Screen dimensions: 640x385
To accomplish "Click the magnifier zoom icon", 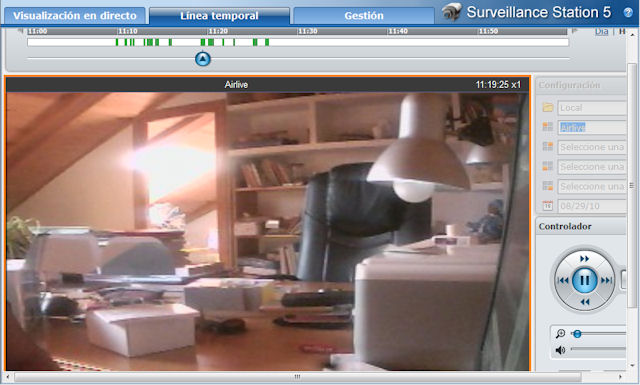I will pos(560,334).
